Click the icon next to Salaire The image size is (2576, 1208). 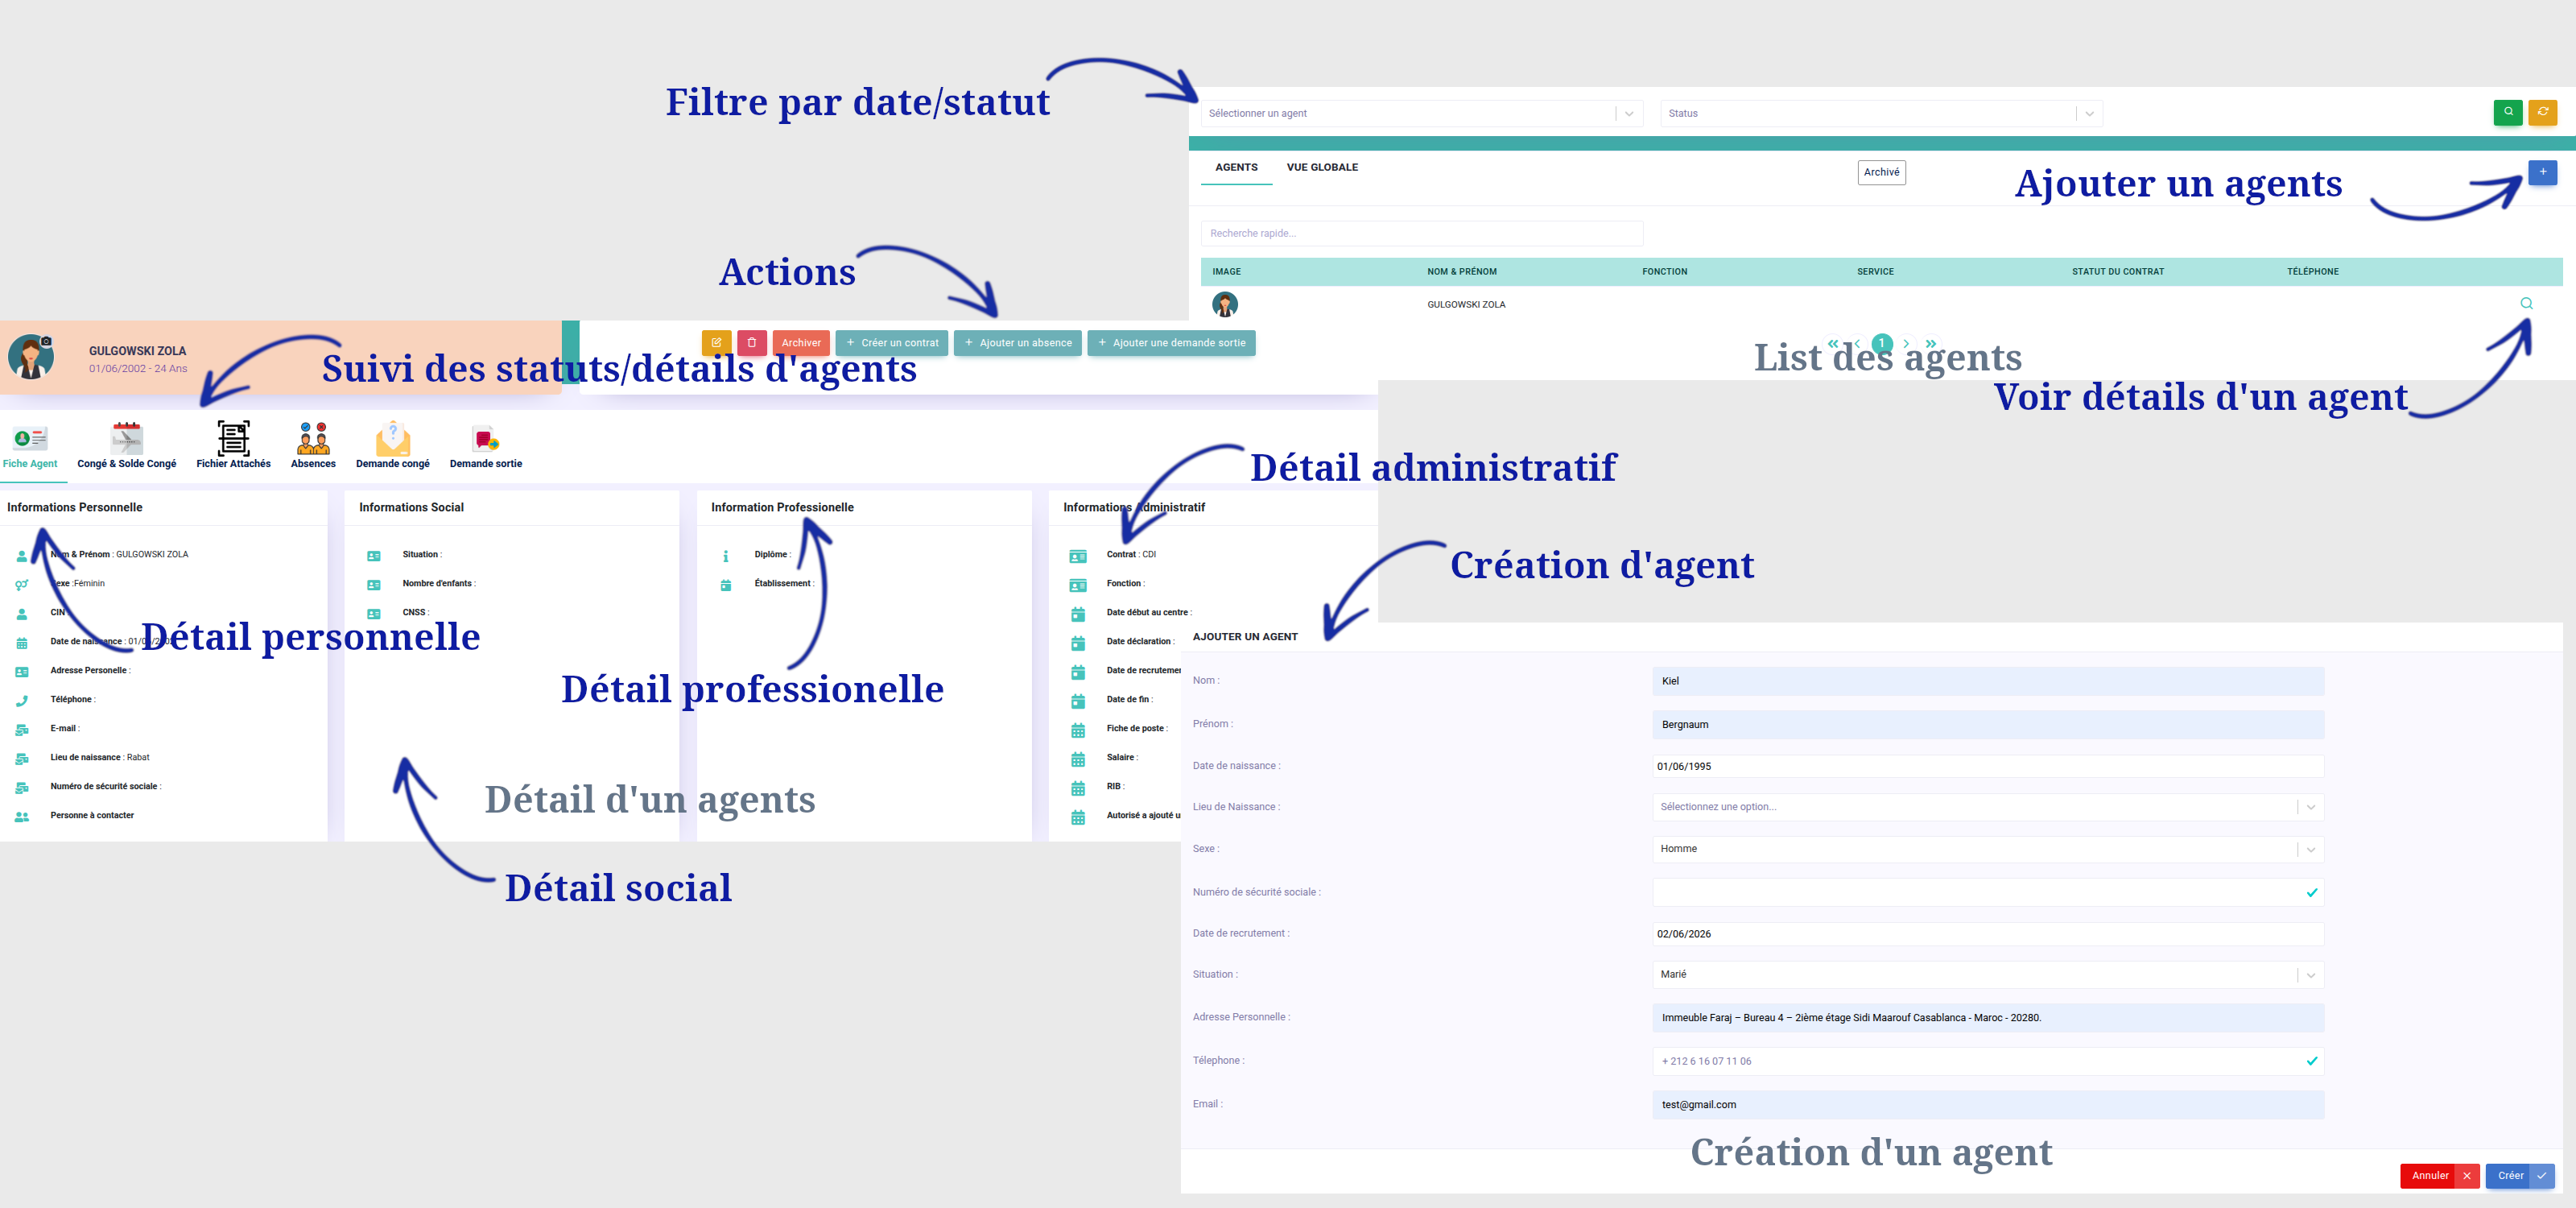[x=1078, y=759]
